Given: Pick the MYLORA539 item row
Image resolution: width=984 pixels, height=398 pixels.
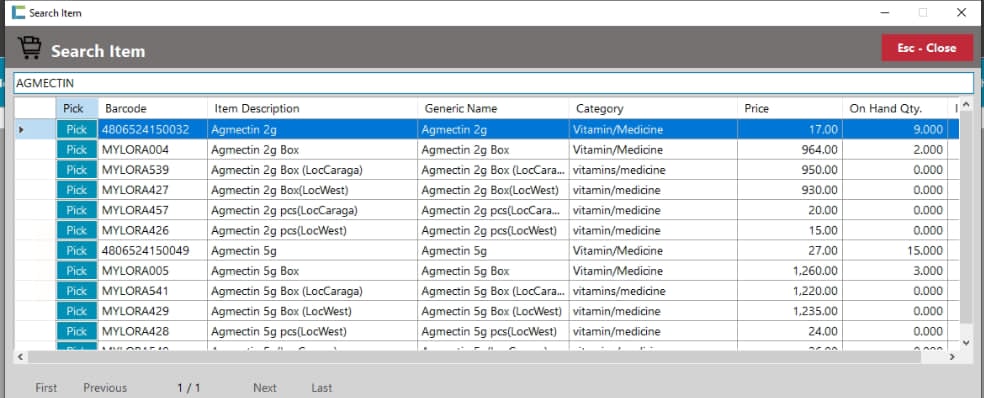Looking at the screenshot, I should (77, 170).
